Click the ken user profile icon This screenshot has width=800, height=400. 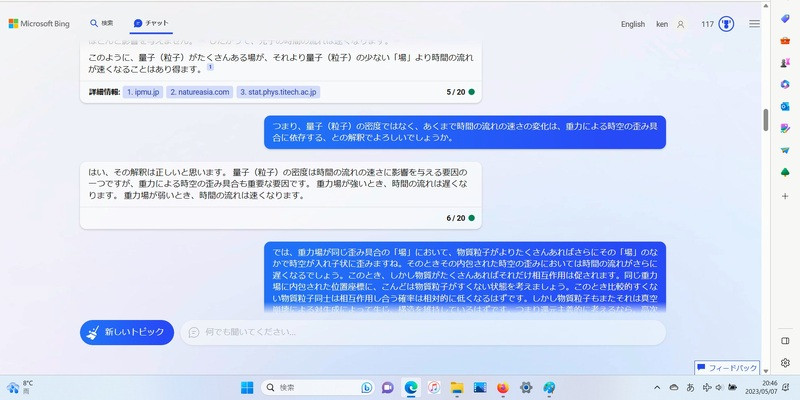(680, 23)
